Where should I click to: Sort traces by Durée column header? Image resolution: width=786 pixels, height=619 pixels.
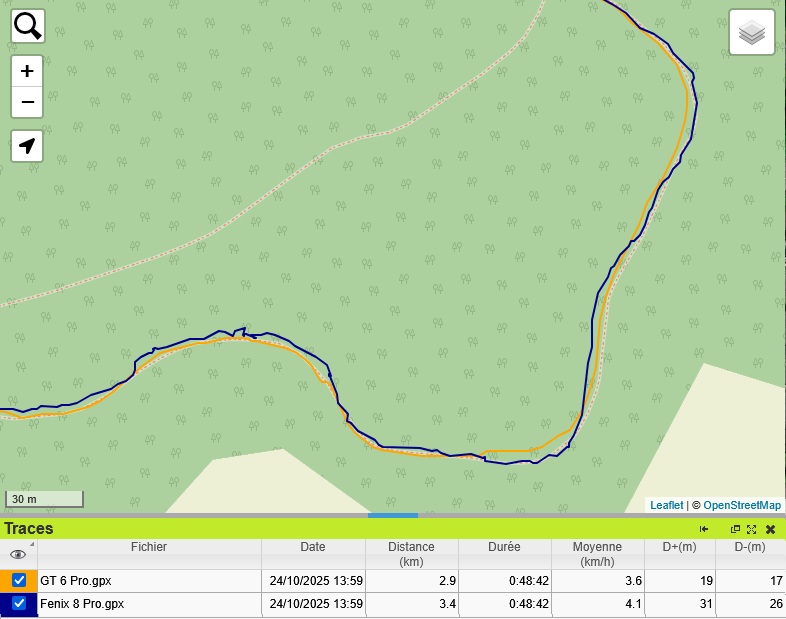(504, 547)
